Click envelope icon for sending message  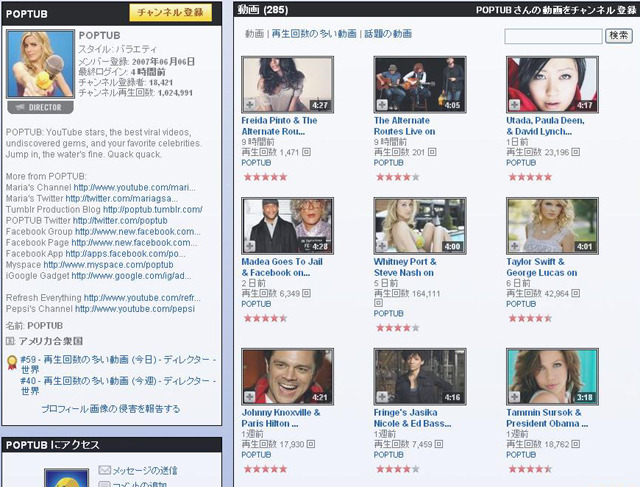pyautogui.click(x=104, y=470)
